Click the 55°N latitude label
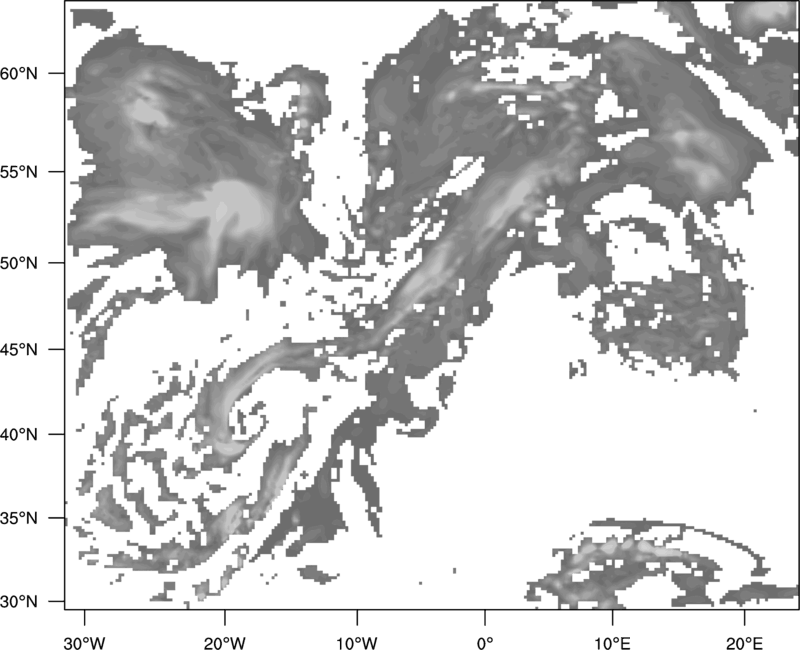The width and height of the screenshot is (800, 650). (19, 172)
